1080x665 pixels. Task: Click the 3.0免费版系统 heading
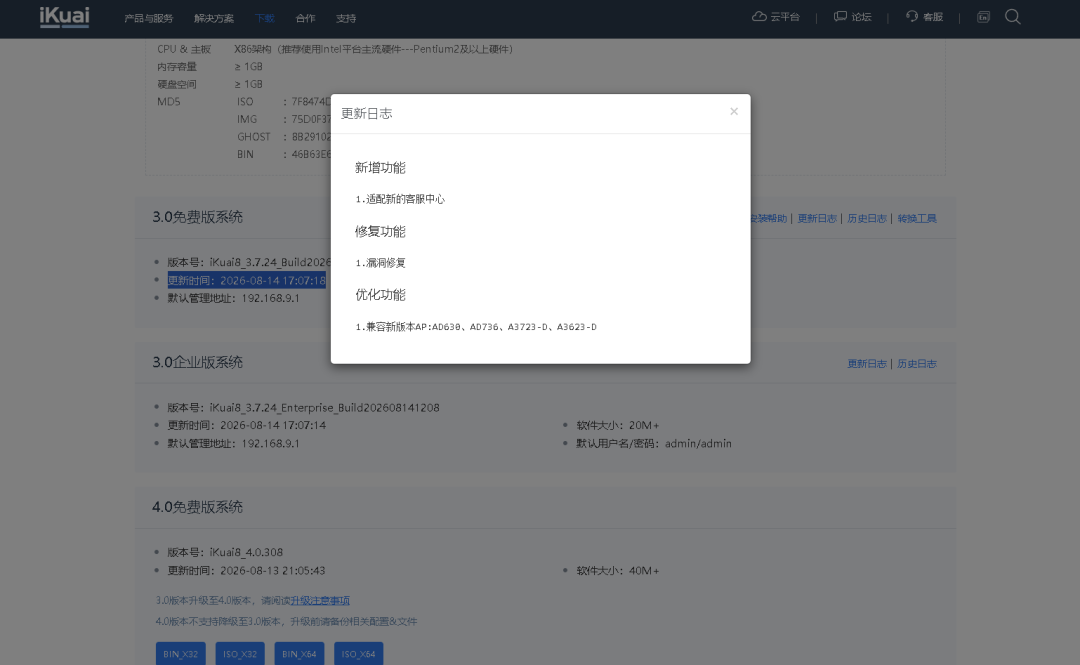coord(198,217)
